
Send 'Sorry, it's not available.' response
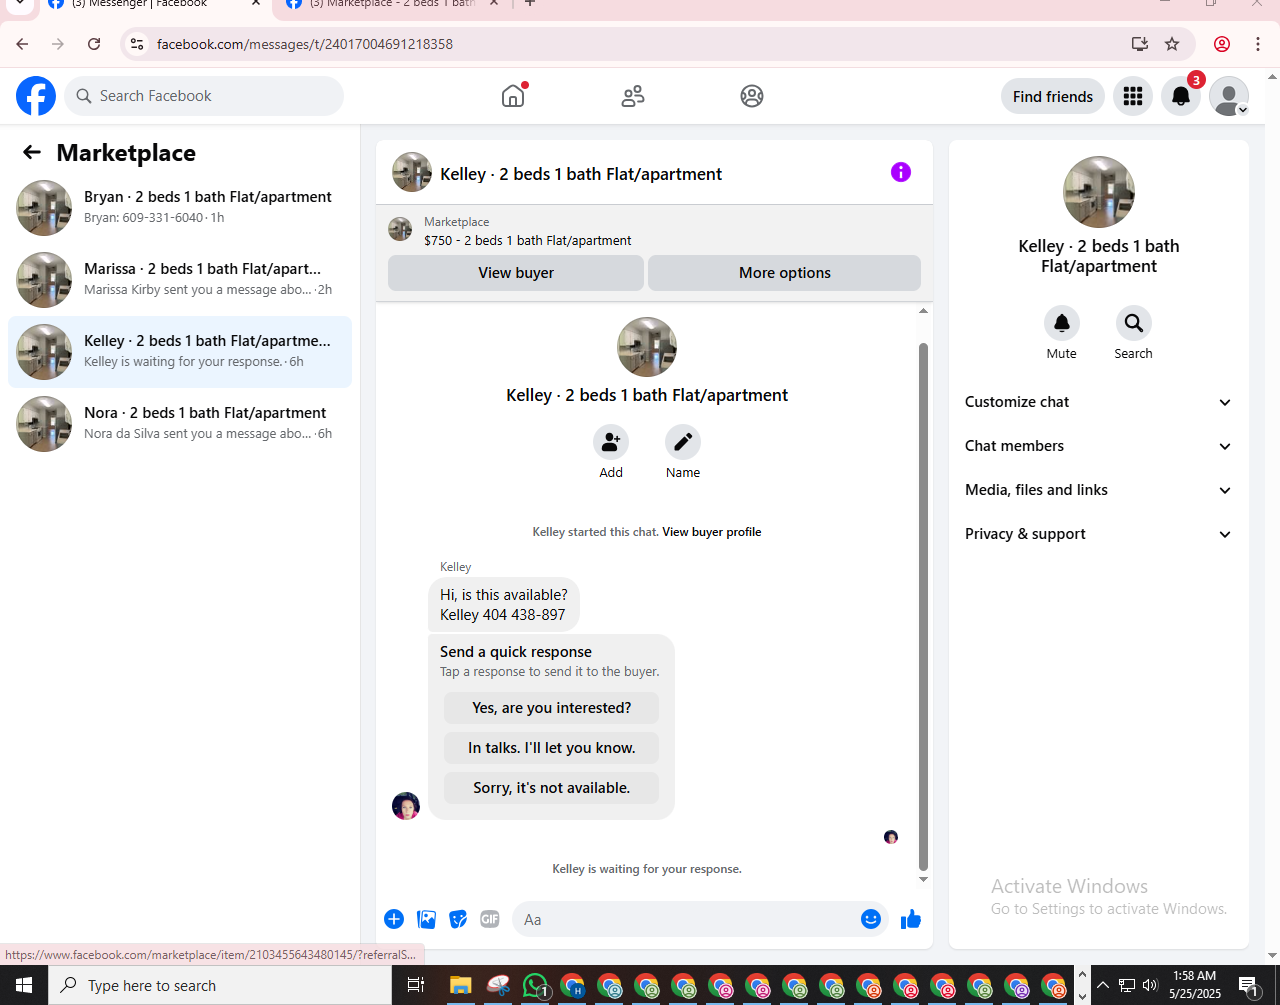[x=552, y=788]
